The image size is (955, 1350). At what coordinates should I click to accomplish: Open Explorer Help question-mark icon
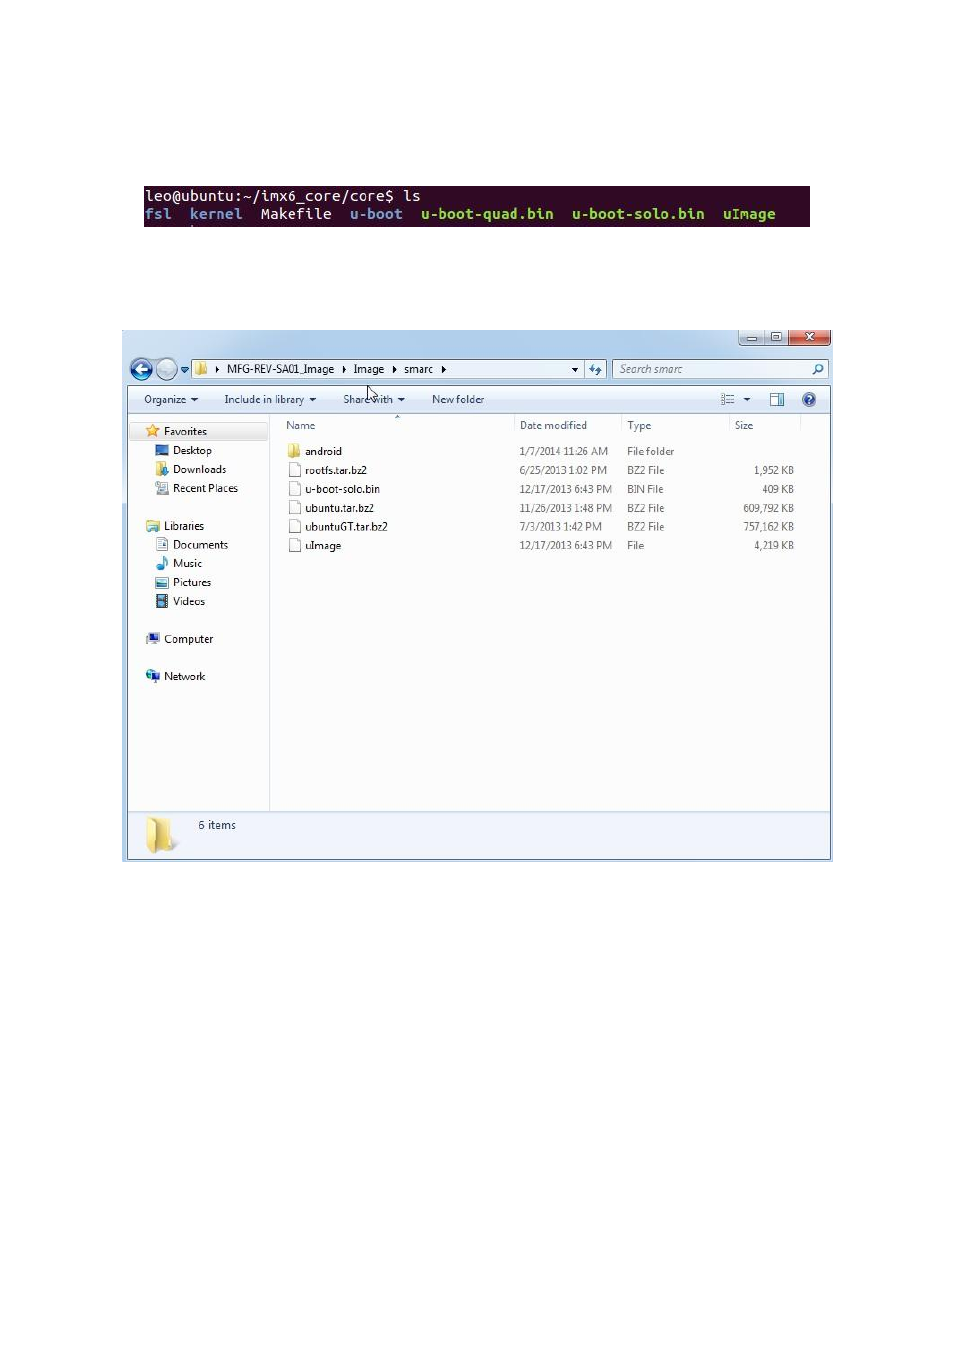point(809,399)
